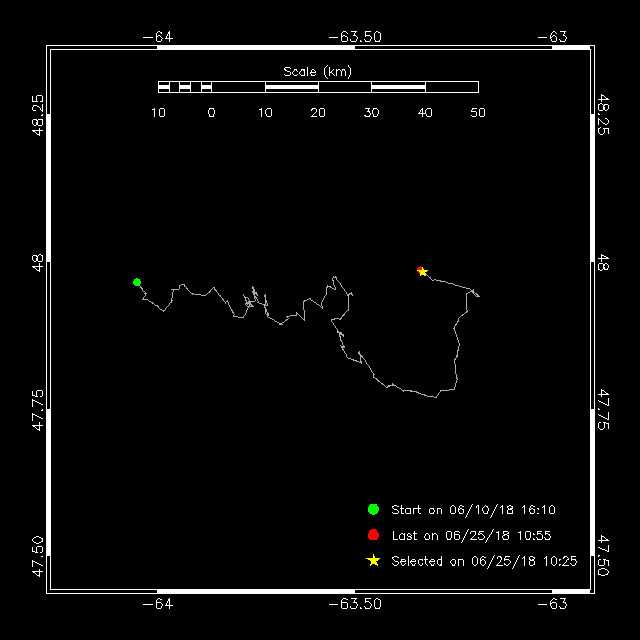Click the '20' label under scale bar
The height and width of the screenshot is (640, 640).
pyautogui.click(x=318, y=113)
